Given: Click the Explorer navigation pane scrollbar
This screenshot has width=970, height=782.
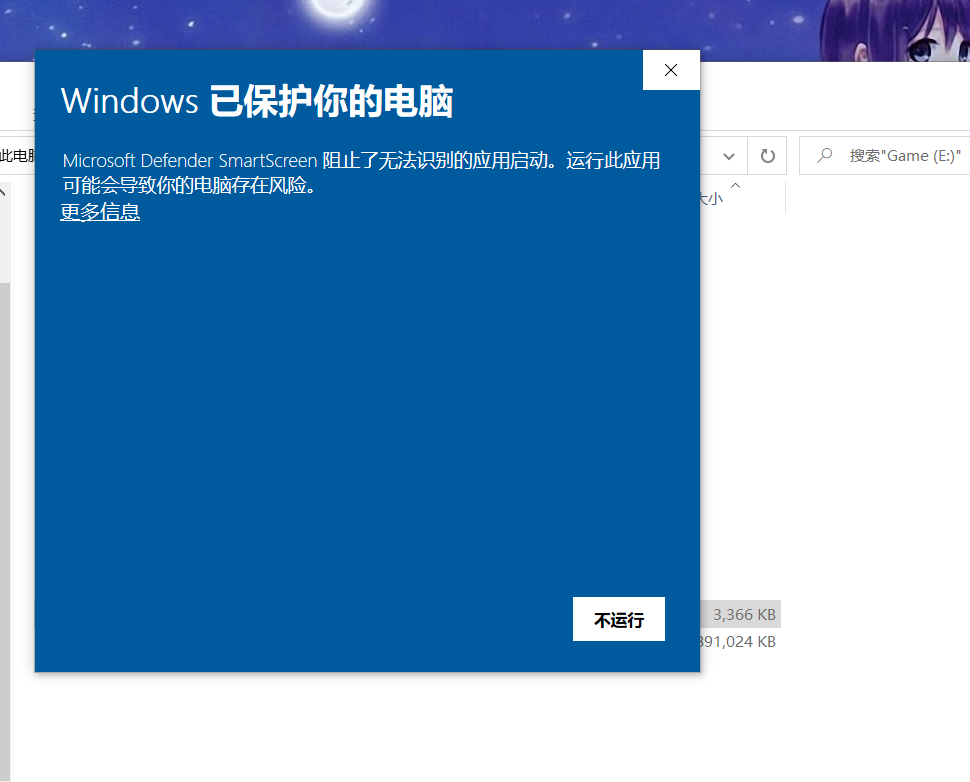Looking at the screenshot, I should tap(5, 532).
